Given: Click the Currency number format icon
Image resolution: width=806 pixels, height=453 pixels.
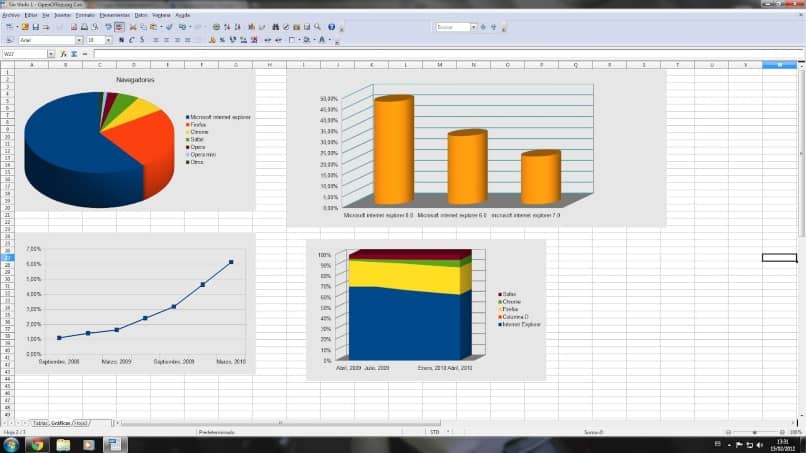Looking at the screenshot, I should pyautogui.click(x=211, y=40).
